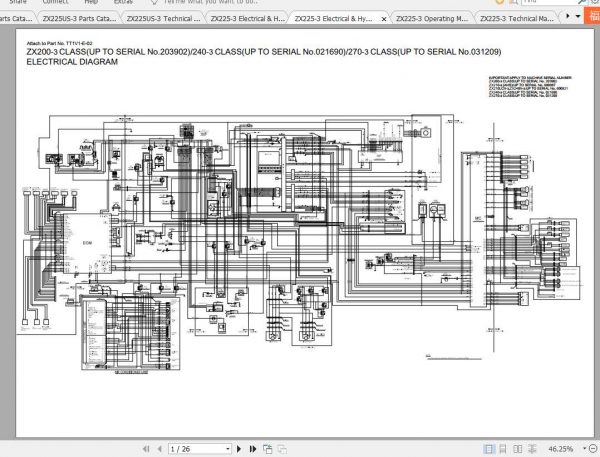Click the Find search field
This screenshot has height=457, width=600.
pos(549,2)
